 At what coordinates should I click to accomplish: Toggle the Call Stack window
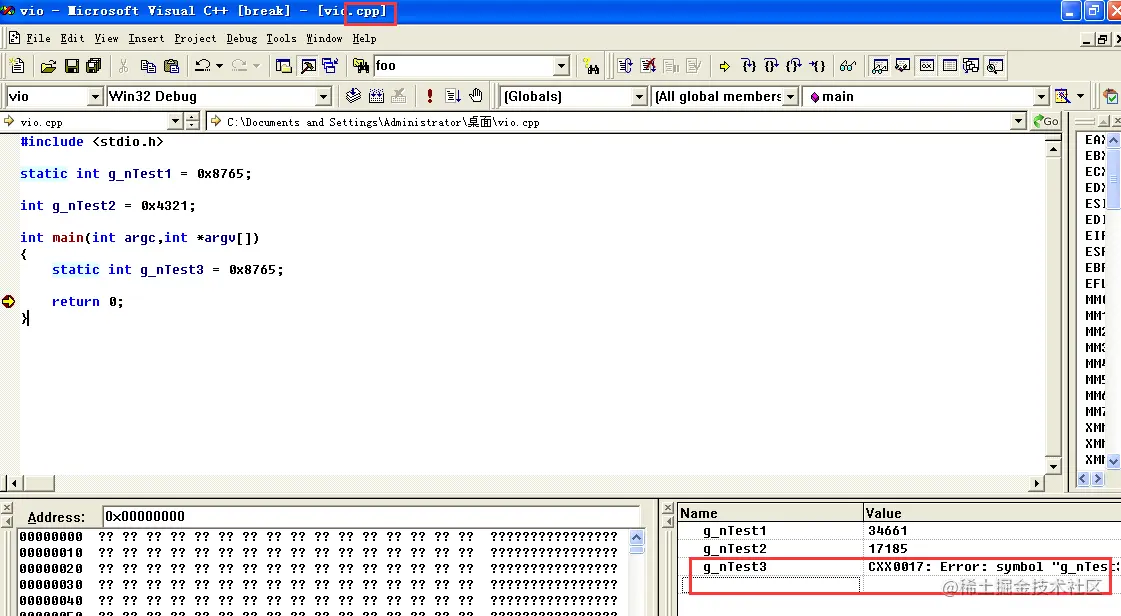point(971,66)
